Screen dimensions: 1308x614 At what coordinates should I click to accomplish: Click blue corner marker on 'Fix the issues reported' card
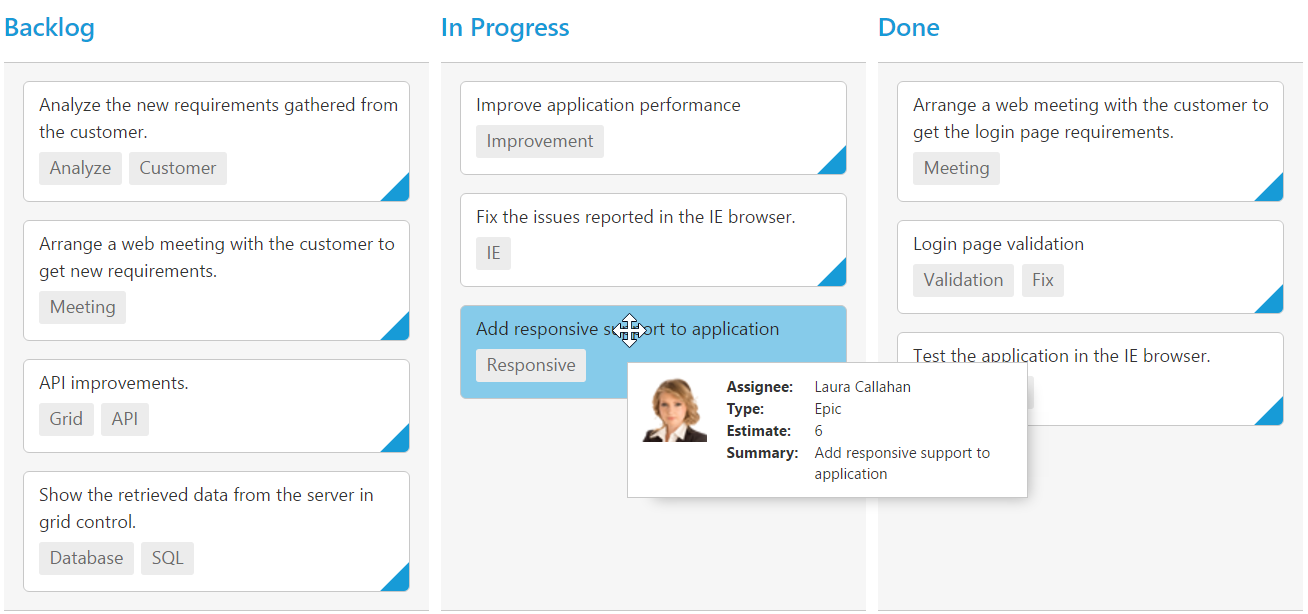(836, 276)
